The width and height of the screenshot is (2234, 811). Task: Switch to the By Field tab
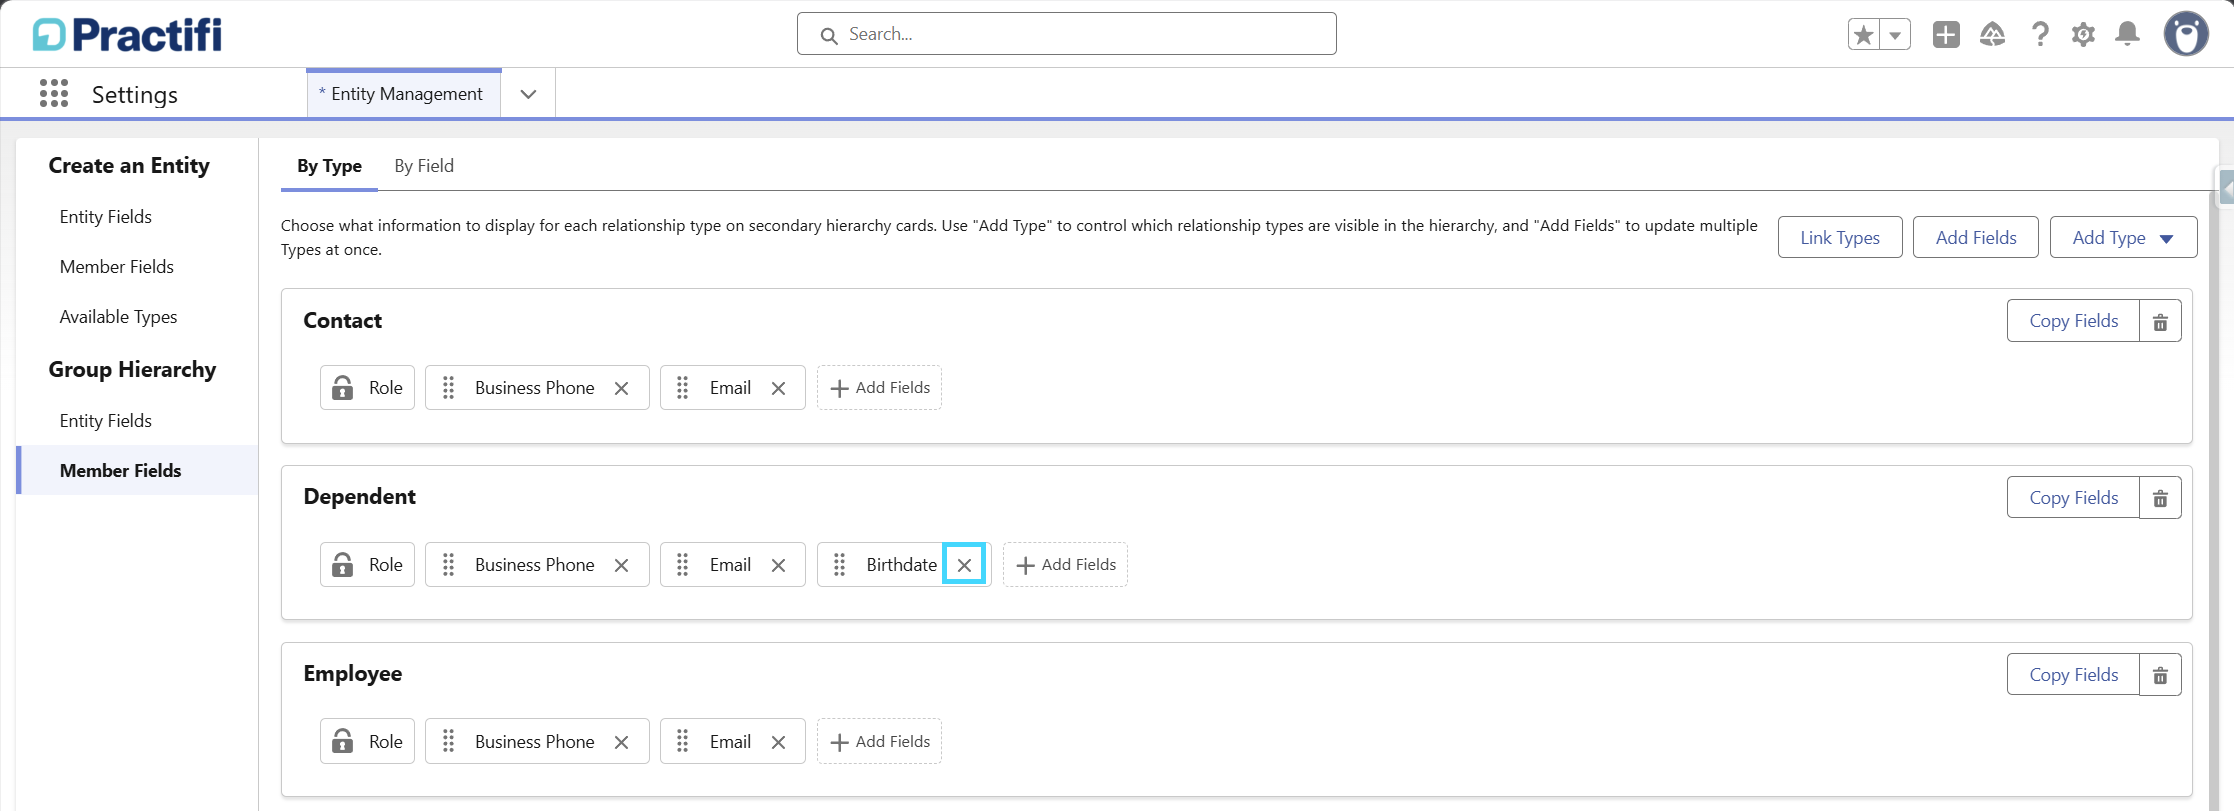click(424, 166)
